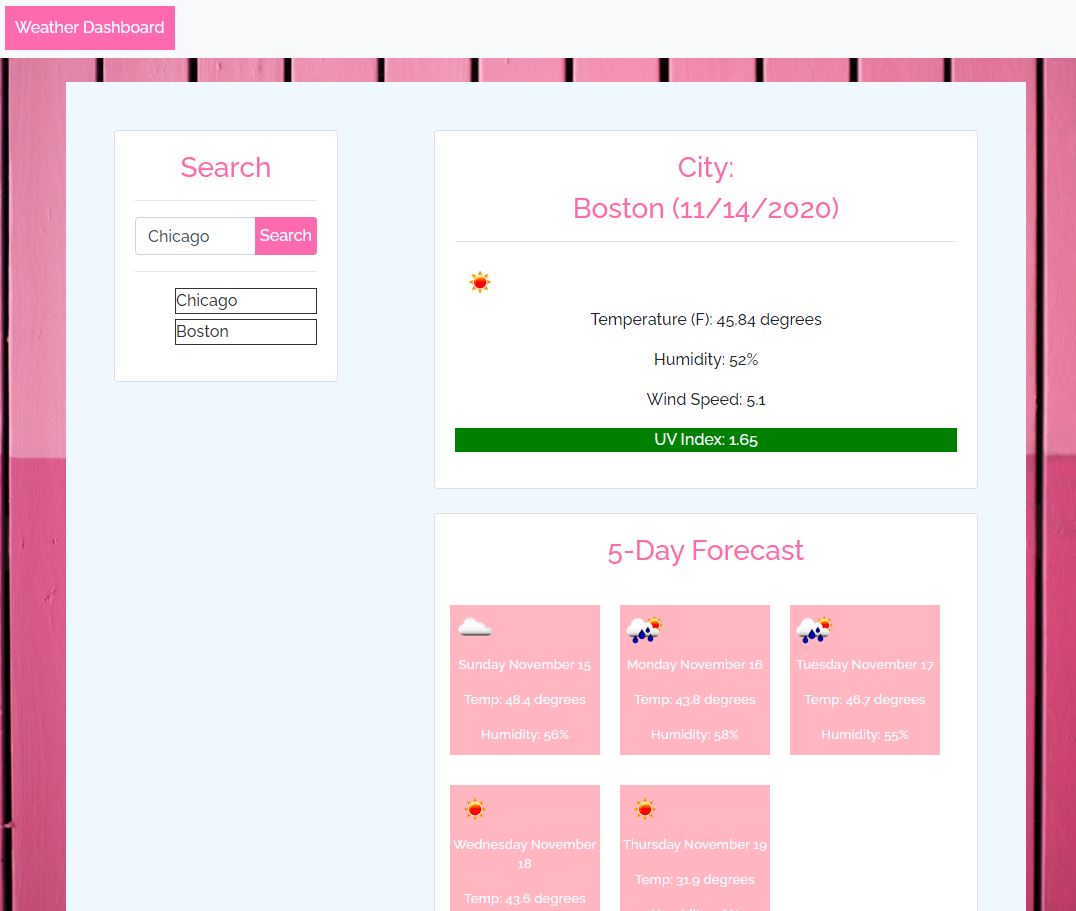Click the sunny weather icon for Boston
Viewport: 1076px width, 911px height.
pyautogui.click(x=480, y=283)
